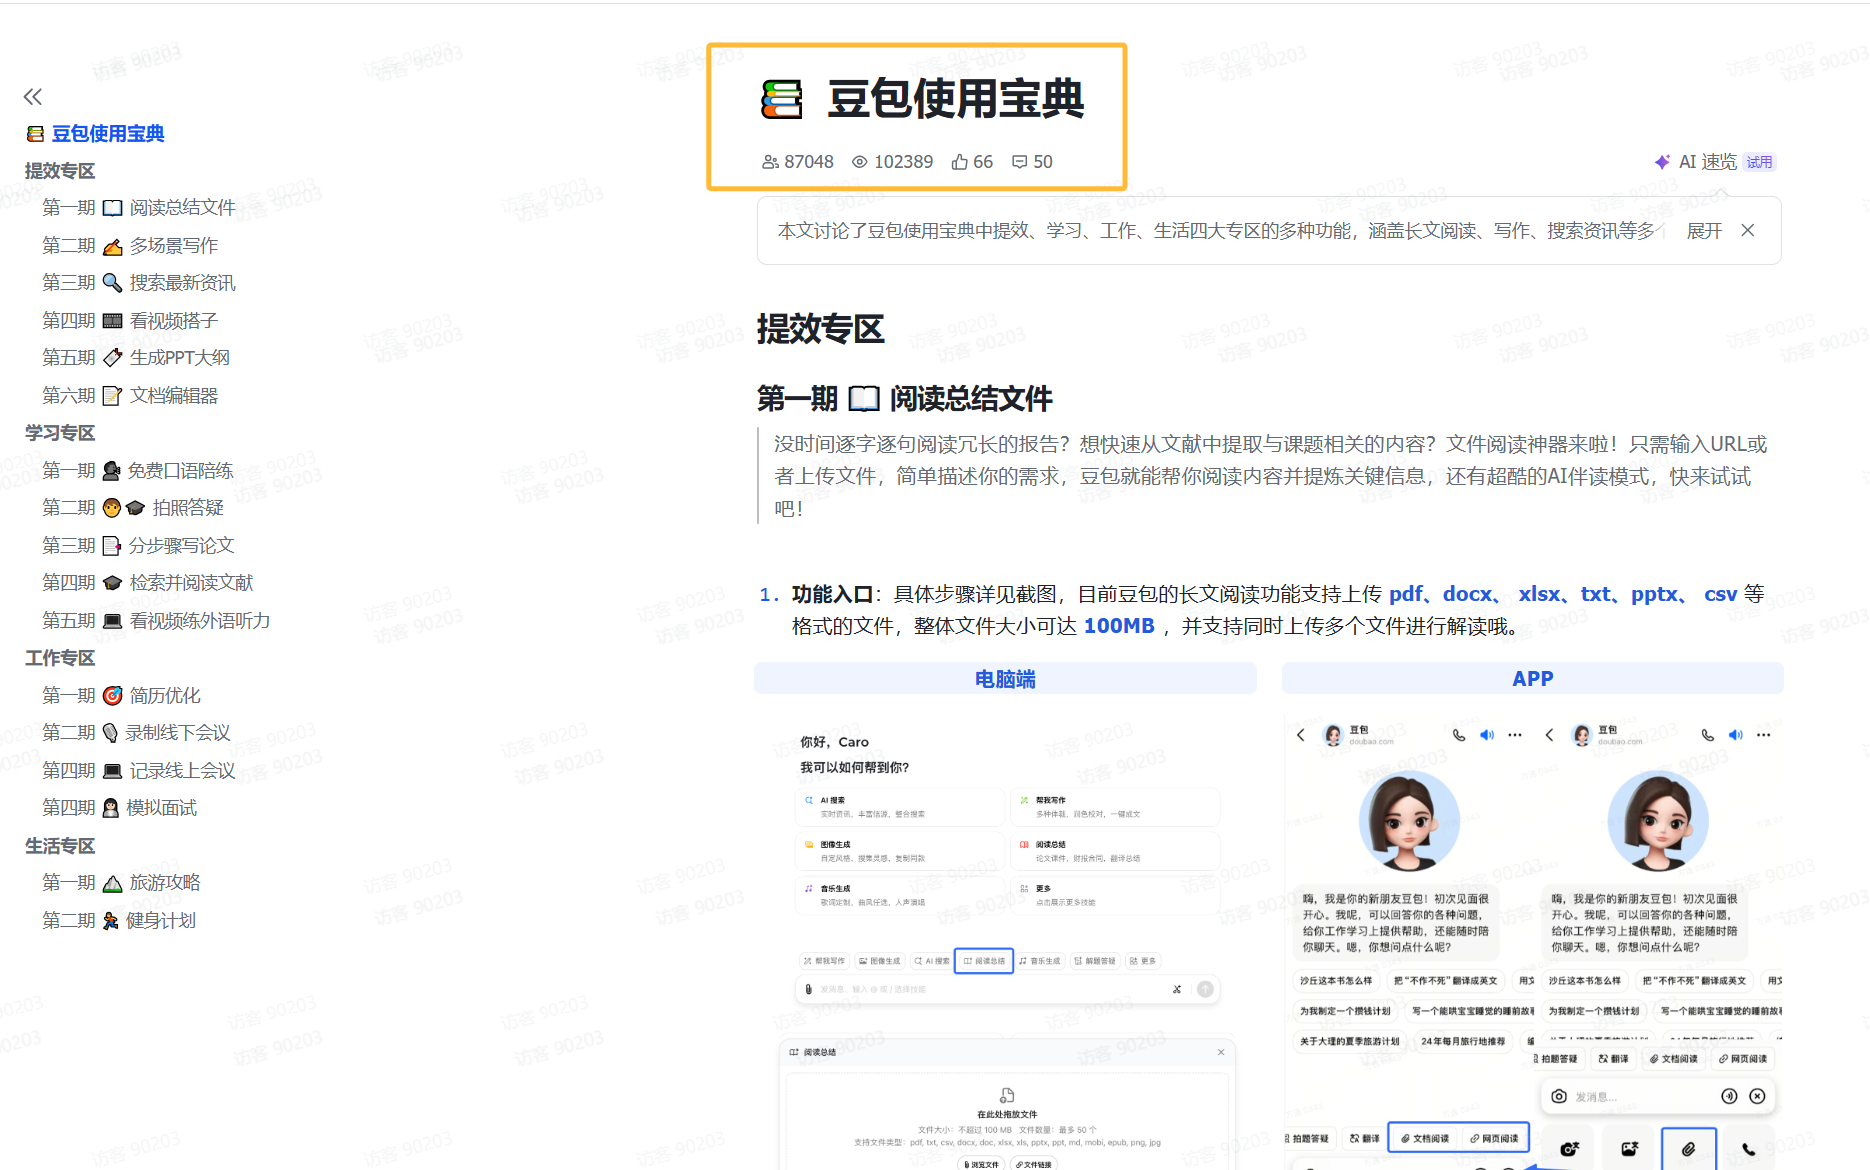The height and width of the screenshot is (1170, 1870).
Task: Go to 第一期 阅读总结文件 in outline
Action: (x=138, y=208)
